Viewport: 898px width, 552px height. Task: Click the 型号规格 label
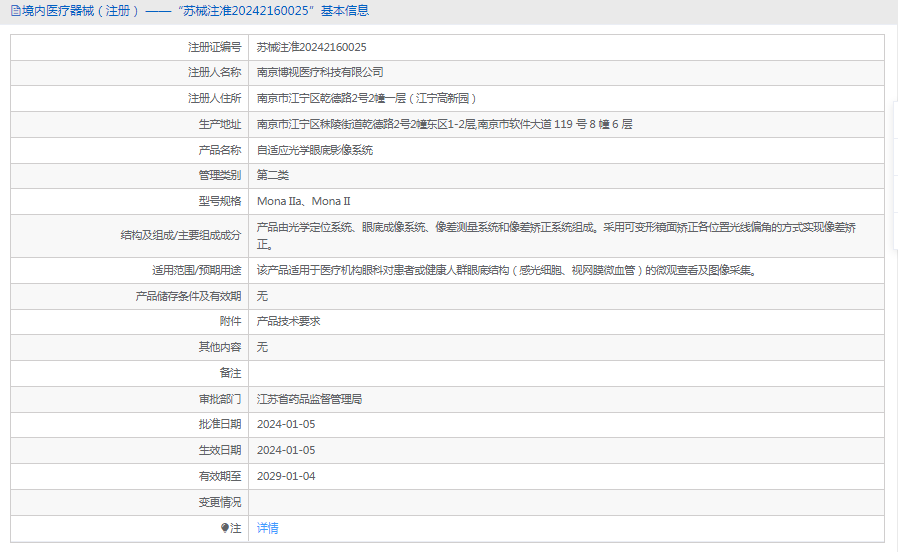tap(220, 201)
